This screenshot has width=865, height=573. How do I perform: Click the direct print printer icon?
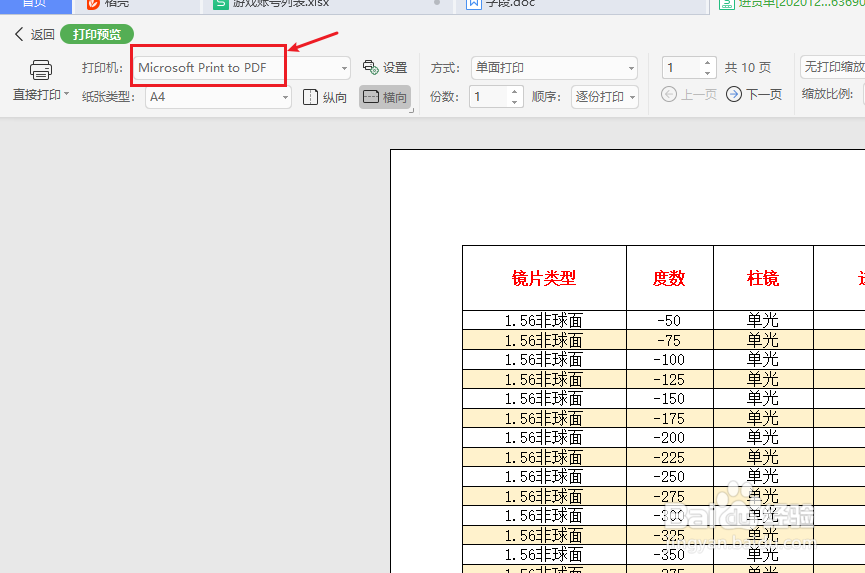tap(41, 69)
